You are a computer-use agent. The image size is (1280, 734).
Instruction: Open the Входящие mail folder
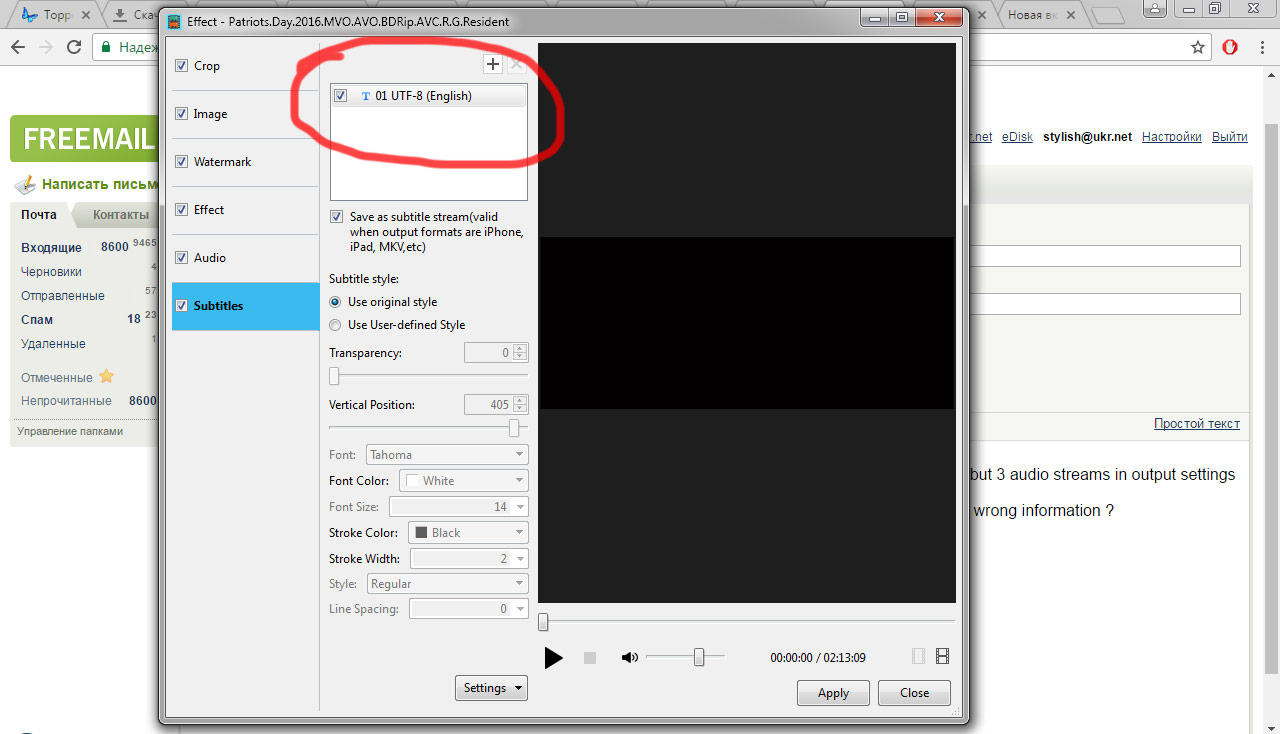(51, 247)
